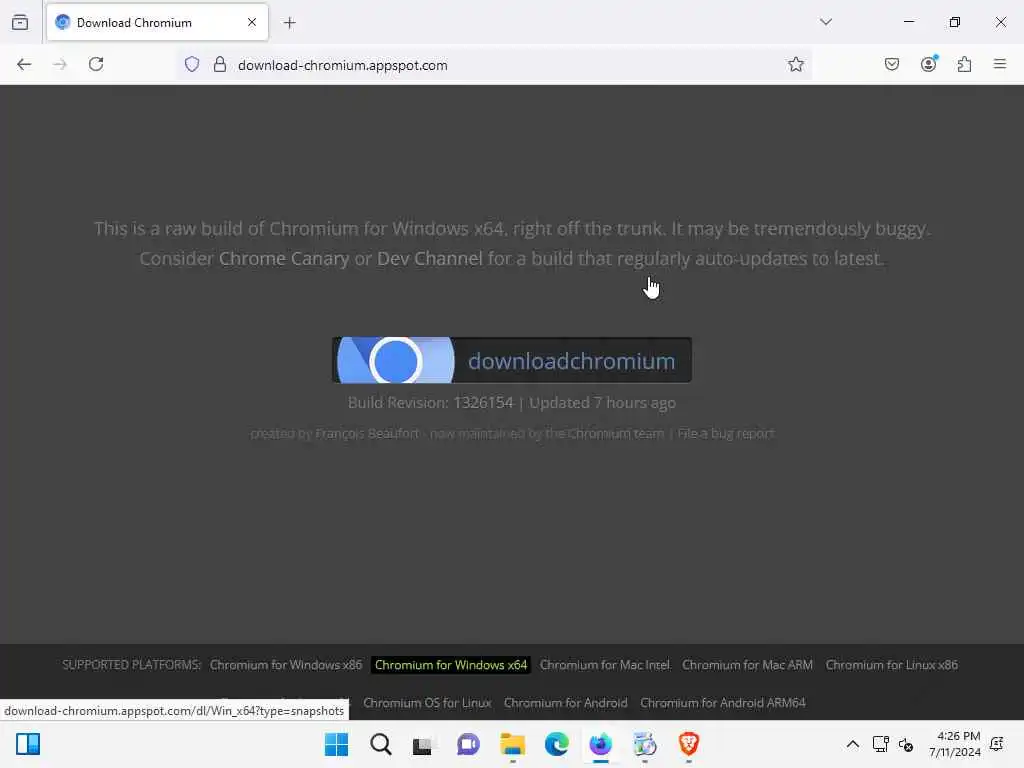Bookmark this page with star icon

pos(795,64)
